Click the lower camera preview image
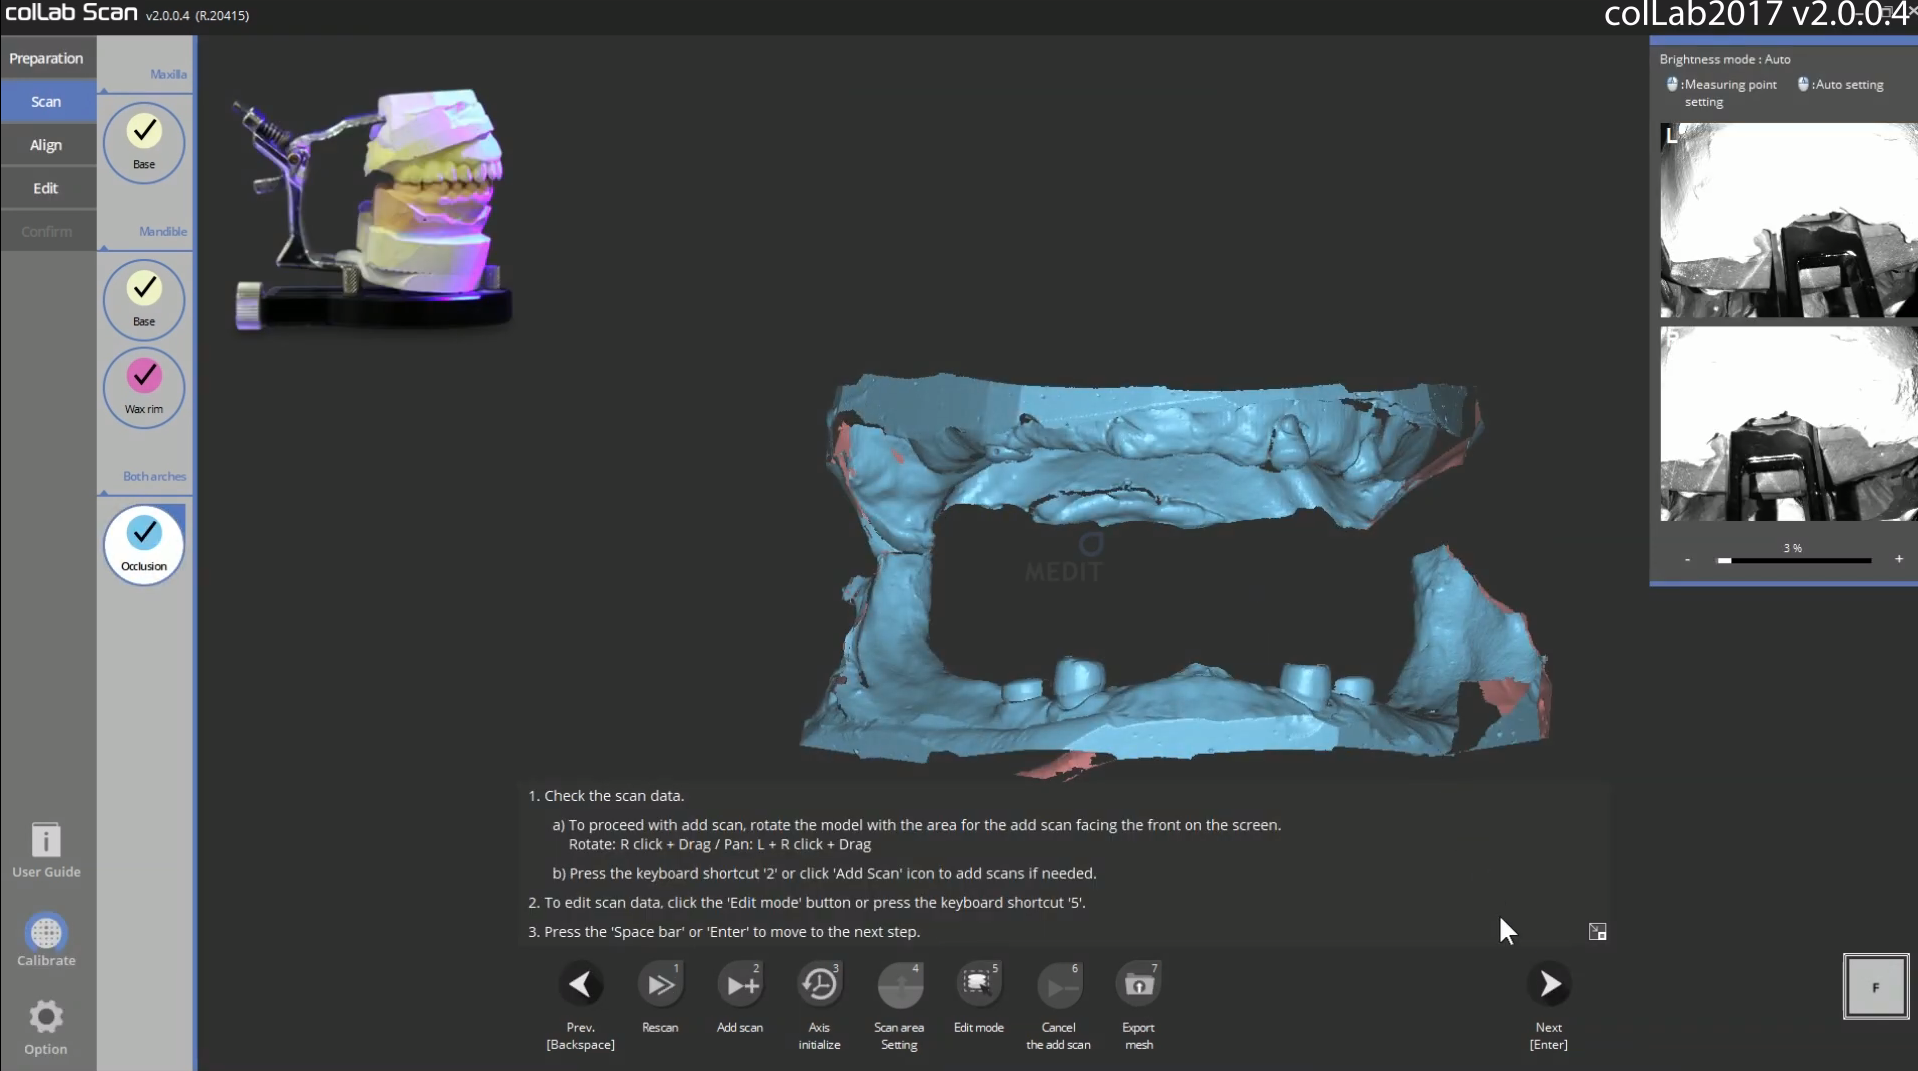This screenshot has width=1918, height=1071. coord(1789,424)
